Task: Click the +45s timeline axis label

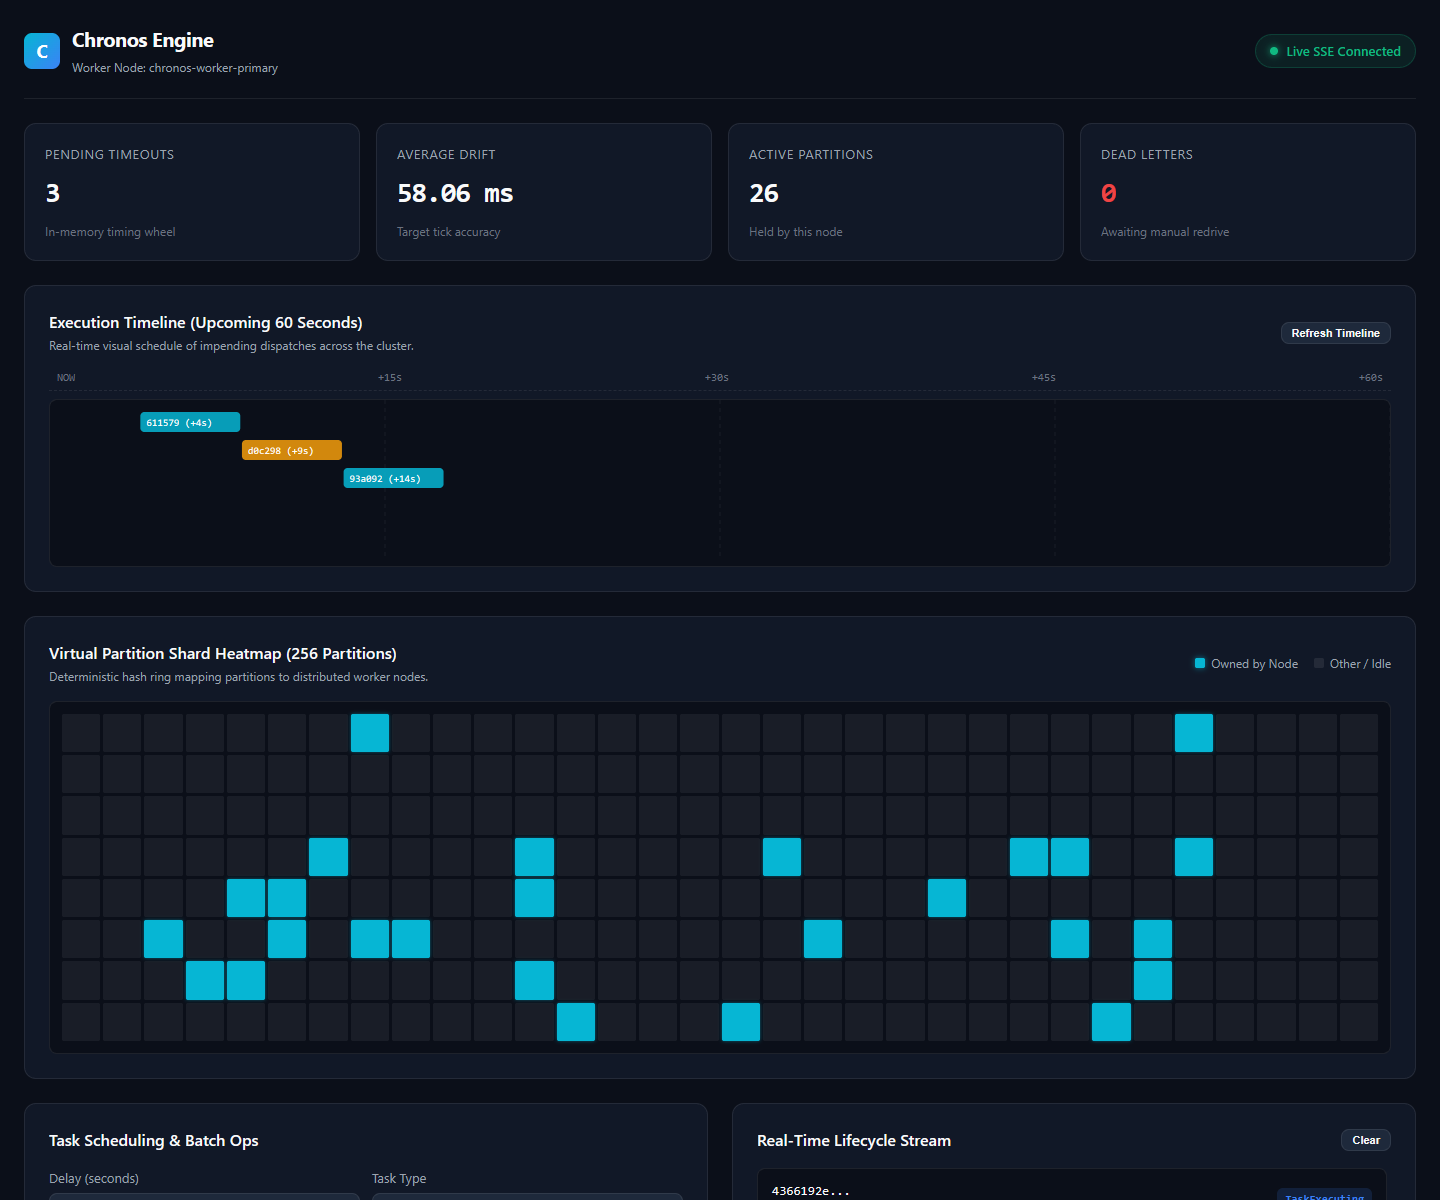Action: coord(1044,378)
